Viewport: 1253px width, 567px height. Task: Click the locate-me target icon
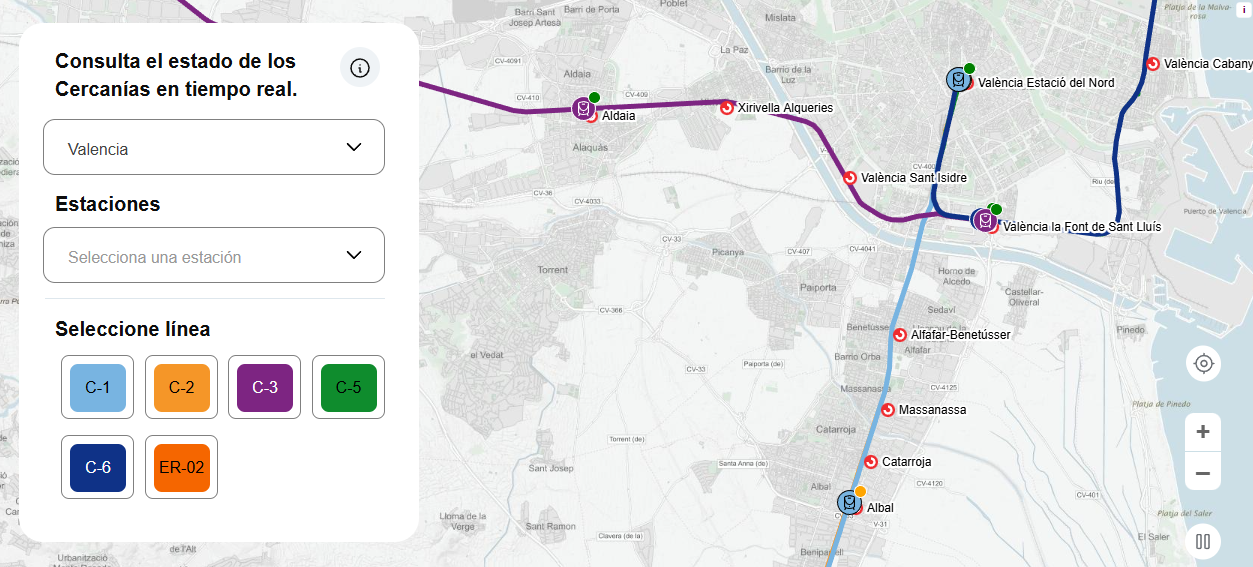1203,363
